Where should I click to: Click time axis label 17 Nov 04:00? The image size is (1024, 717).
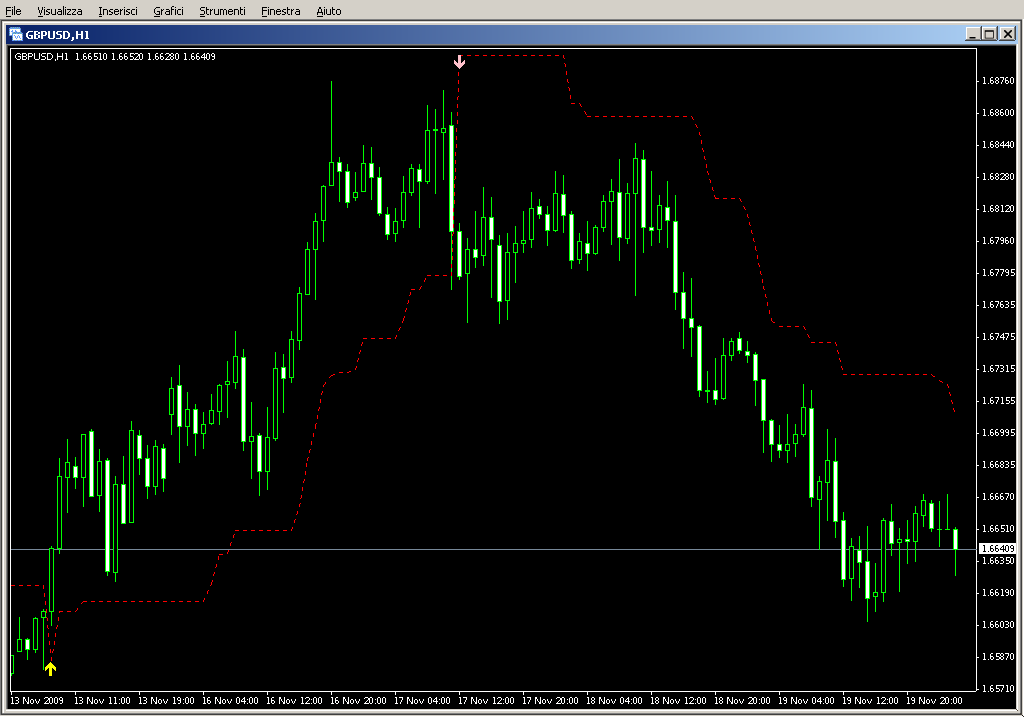click(422, 701)
